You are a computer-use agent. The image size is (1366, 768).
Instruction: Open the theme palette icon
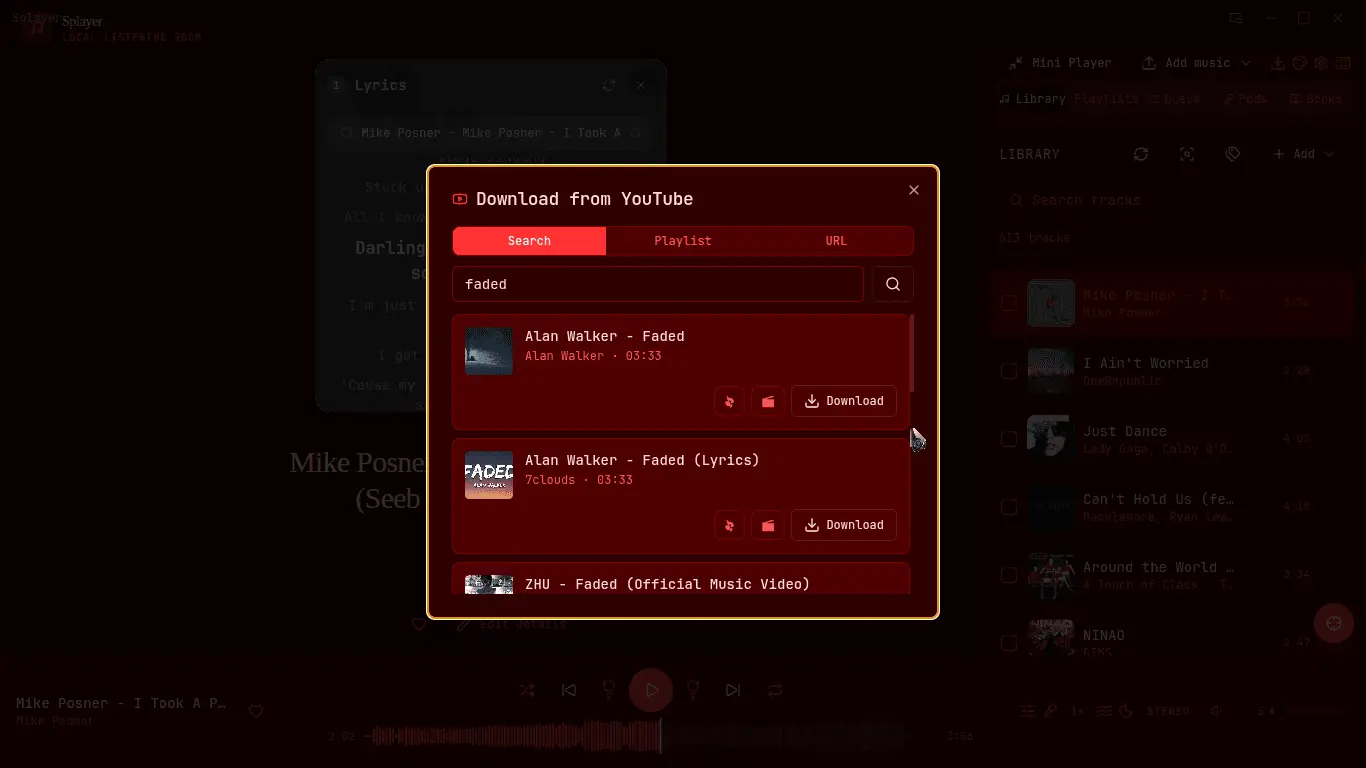(1300, 63)
